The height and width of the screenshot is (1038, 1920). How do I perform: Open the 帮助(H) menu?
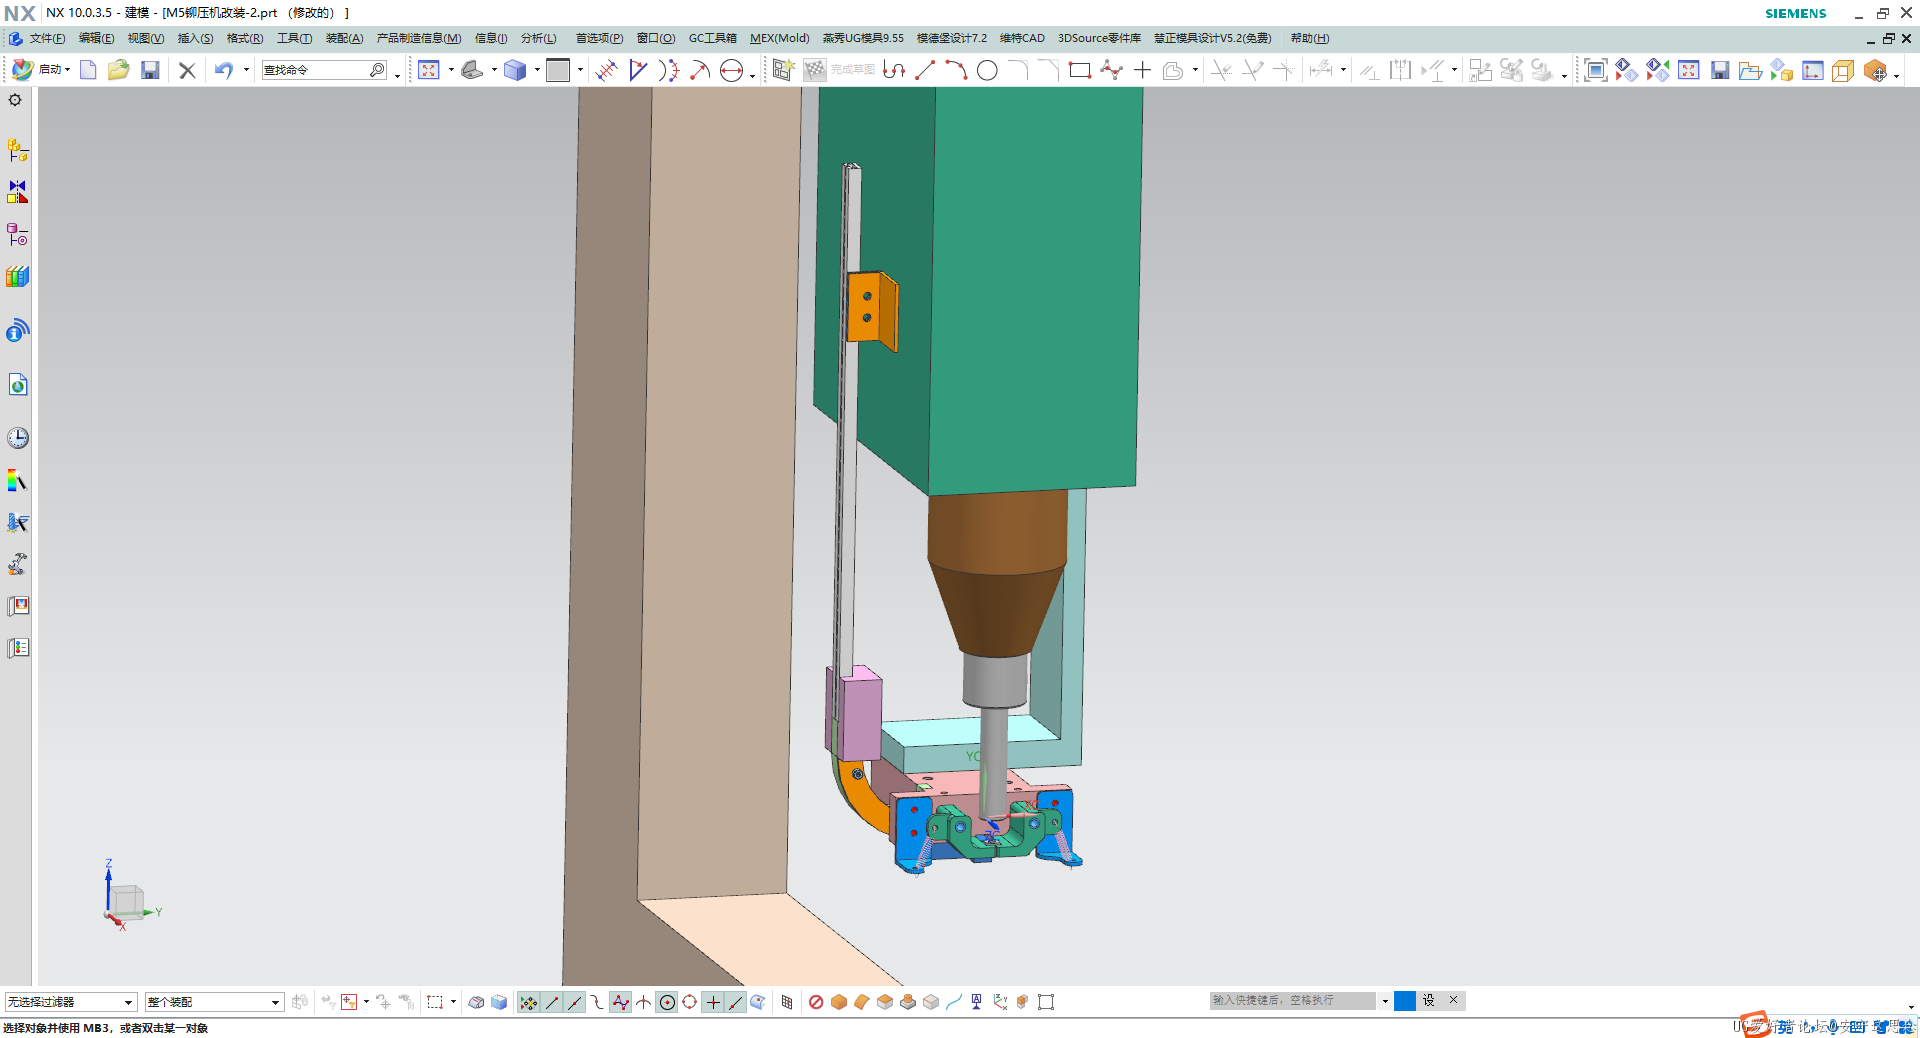(x=1310, y=38)
